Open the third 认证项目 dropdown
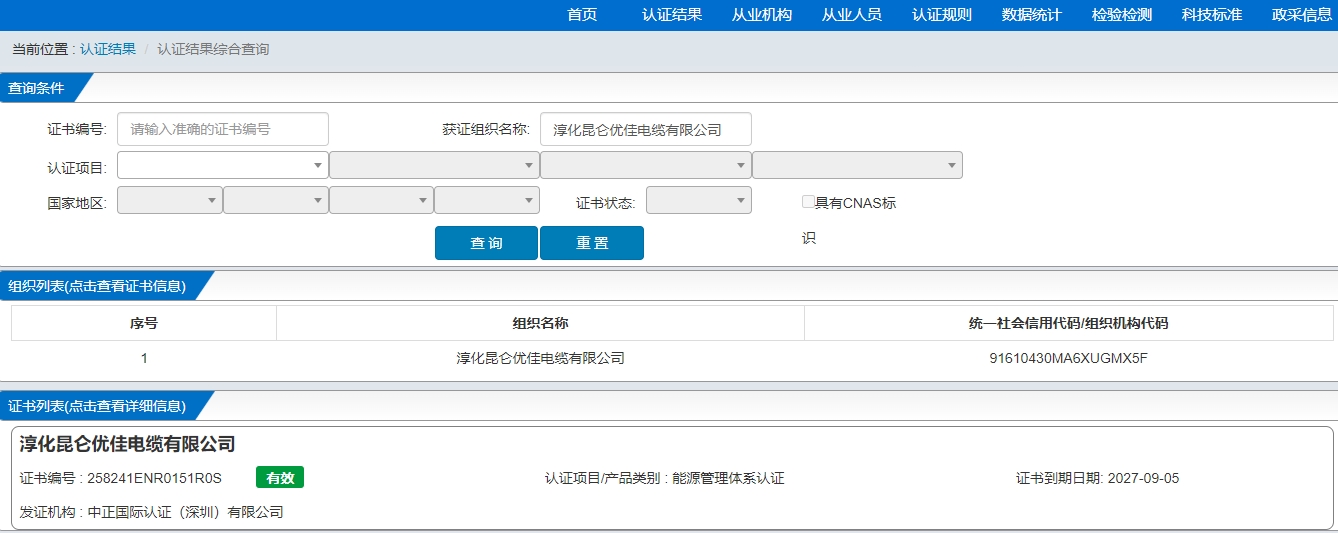The width and height of the screenshot is (1338, 533). click(x=646, y=165)
